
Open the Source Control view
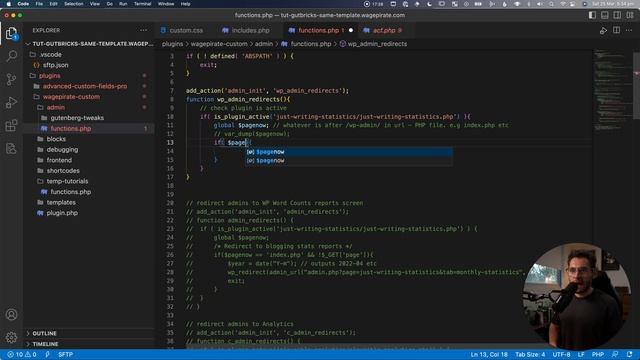tap(11, 79)
